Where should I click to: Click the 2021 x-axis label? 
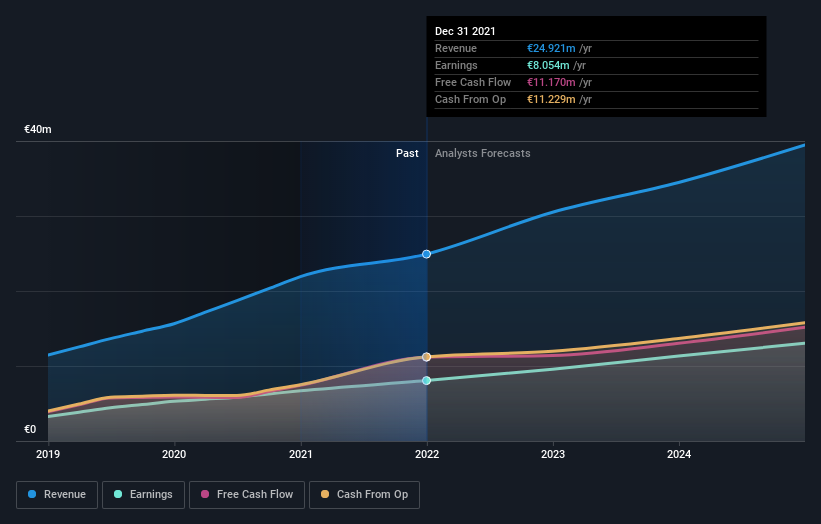point(301,454)
